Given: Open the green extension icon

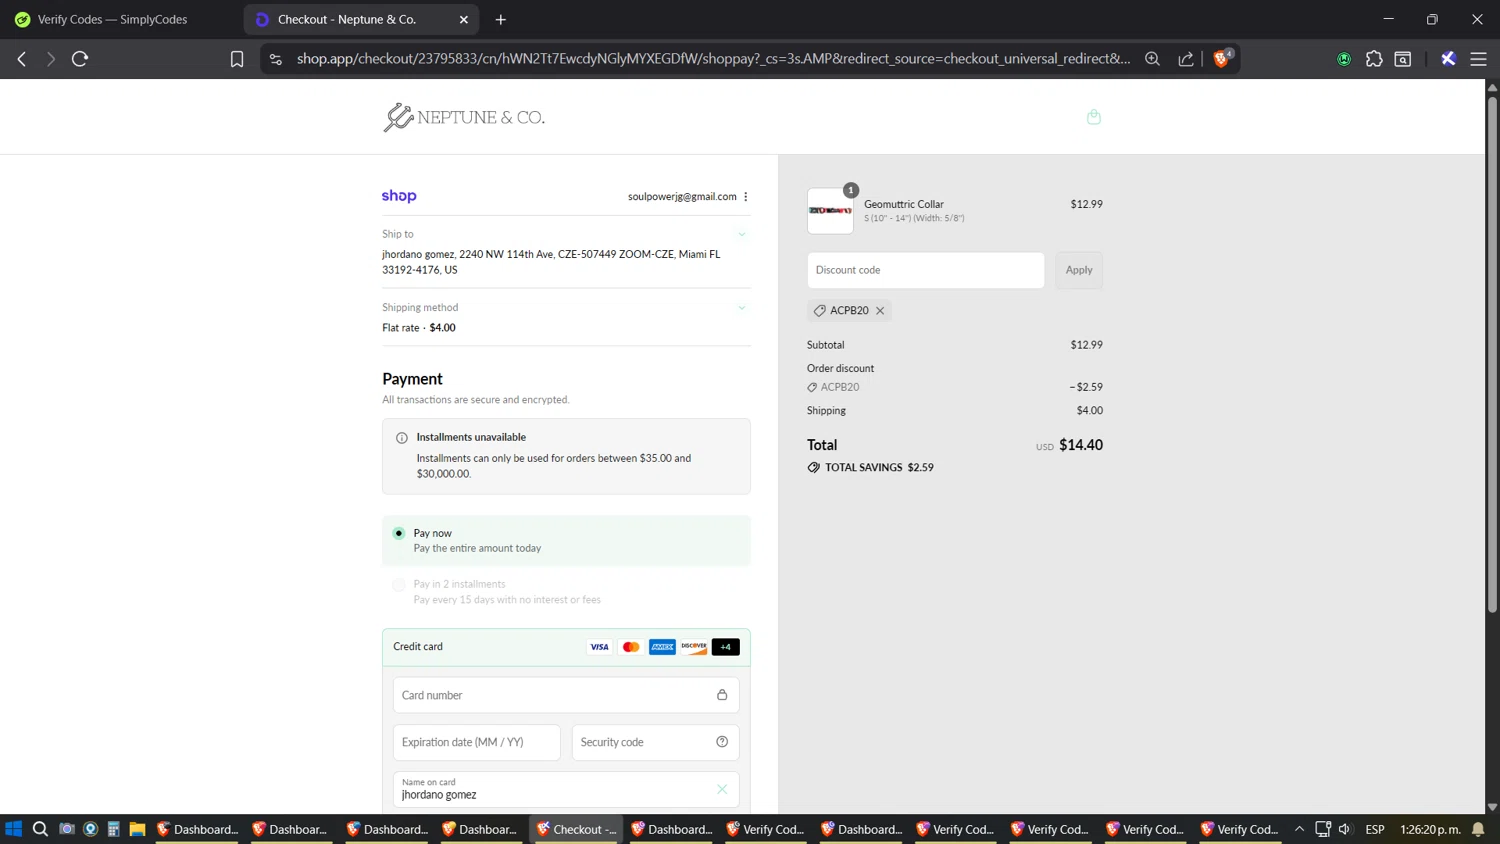Looking at the screenshot, I should [x=1344, y=59].
